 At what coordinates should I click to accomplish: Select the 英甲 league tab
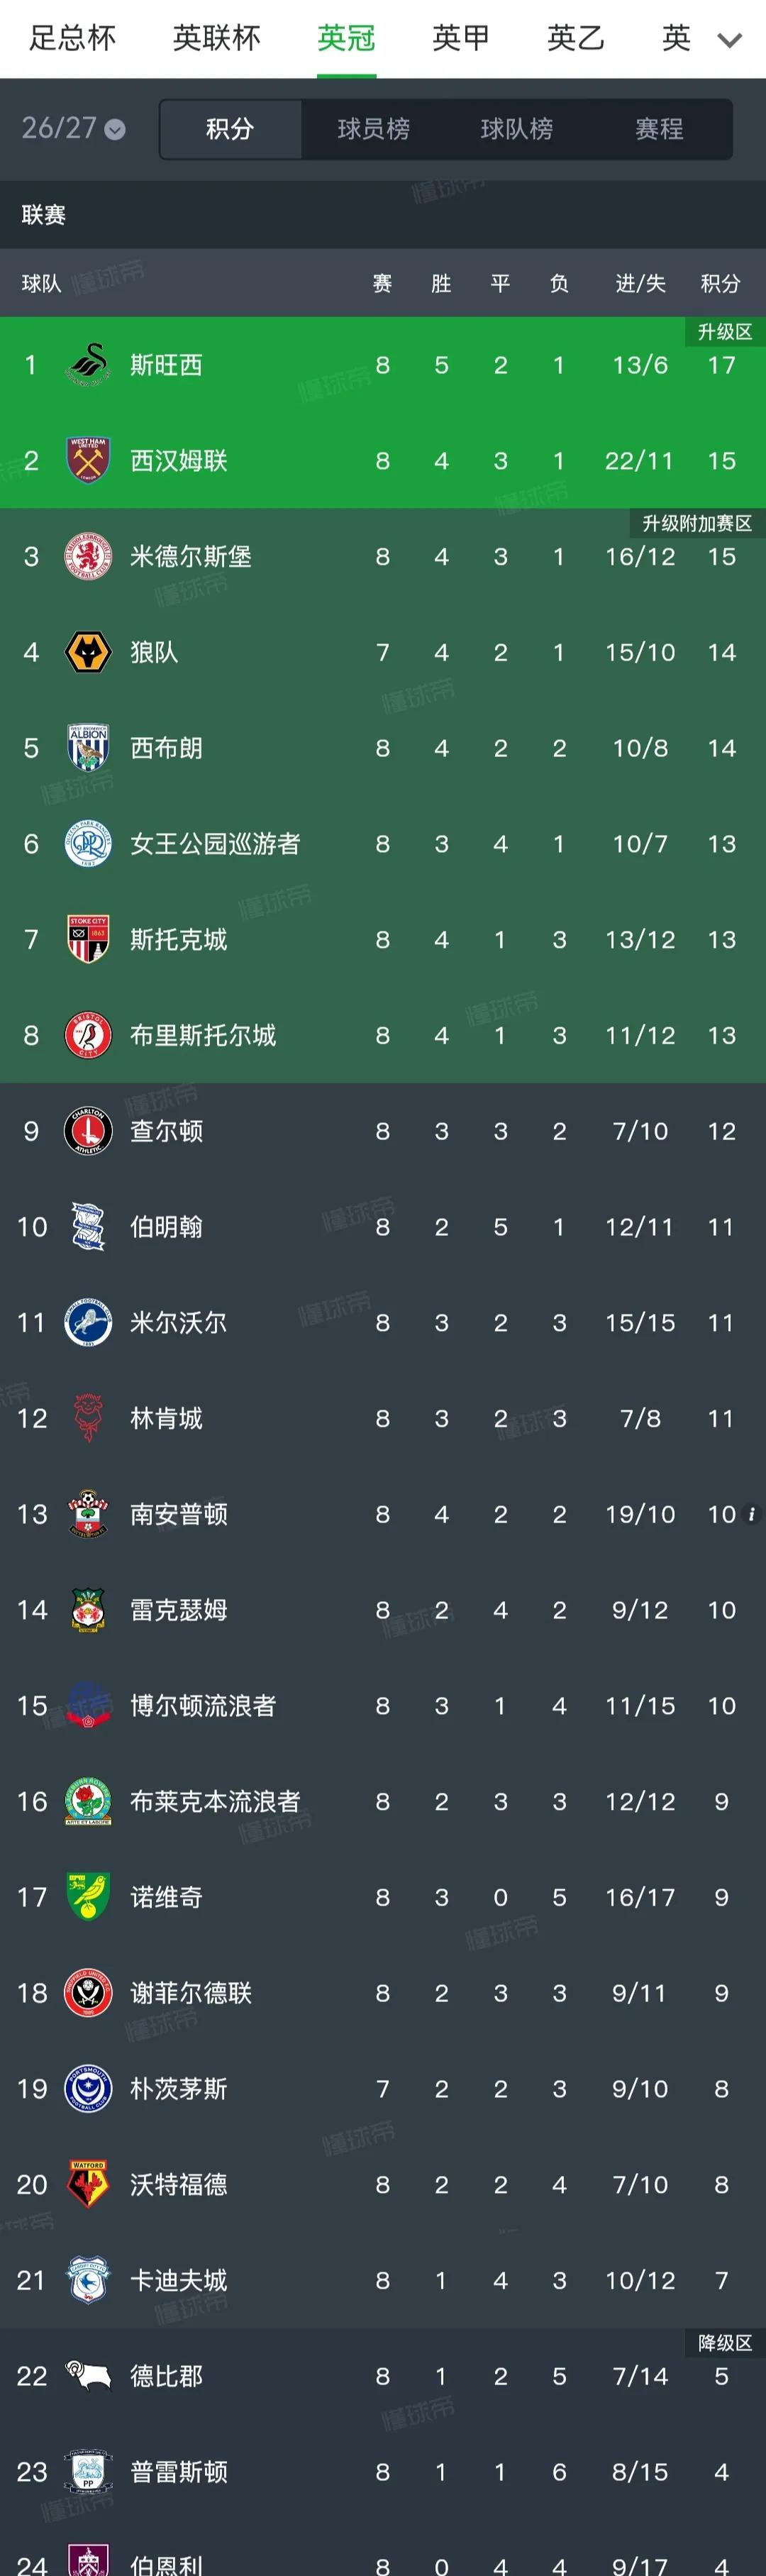[x=461, y=38]
